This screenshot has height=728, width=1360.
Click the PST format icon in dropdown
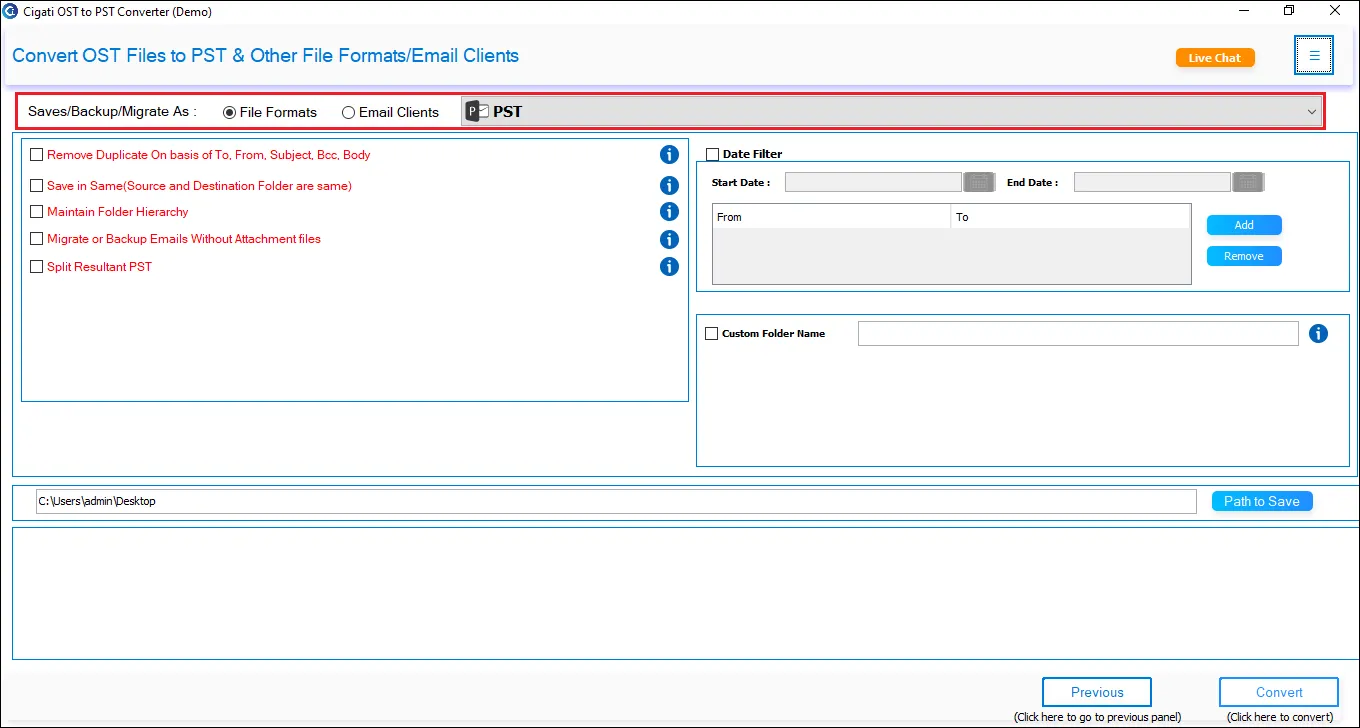[x=478, y=111]
